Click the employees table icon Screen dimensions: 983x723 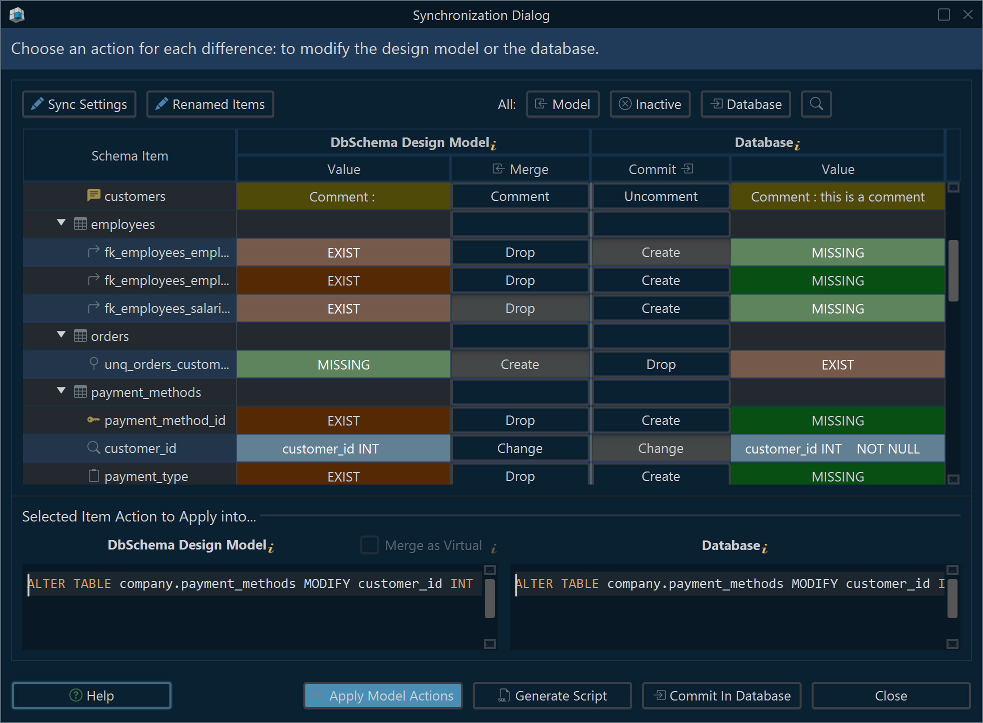80,224
